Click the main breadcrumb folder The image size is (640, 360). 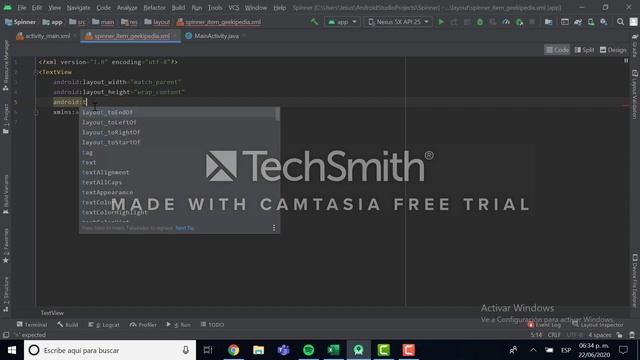tap(103, 22)
